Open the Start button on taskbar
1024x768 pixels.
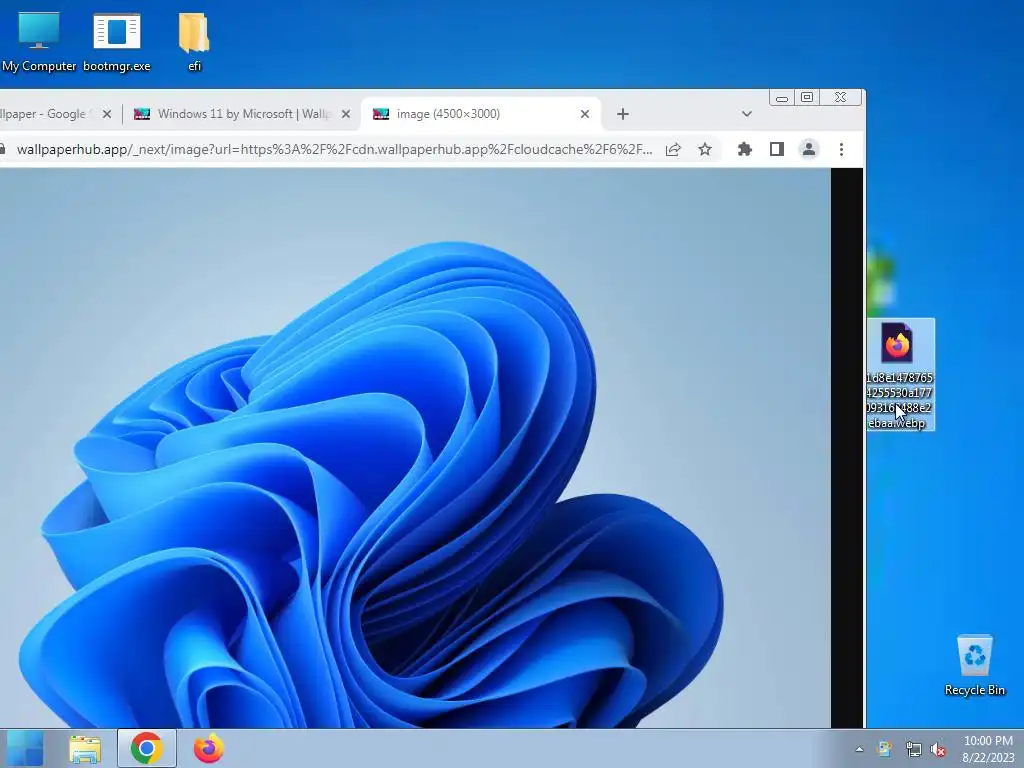coord(25,748)
